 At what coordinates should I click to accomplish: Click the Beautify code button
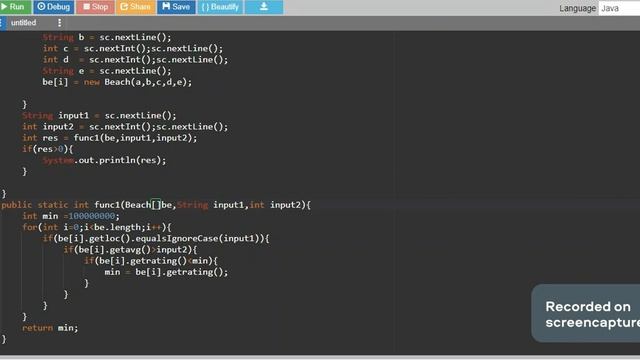(x=220, y=7)
